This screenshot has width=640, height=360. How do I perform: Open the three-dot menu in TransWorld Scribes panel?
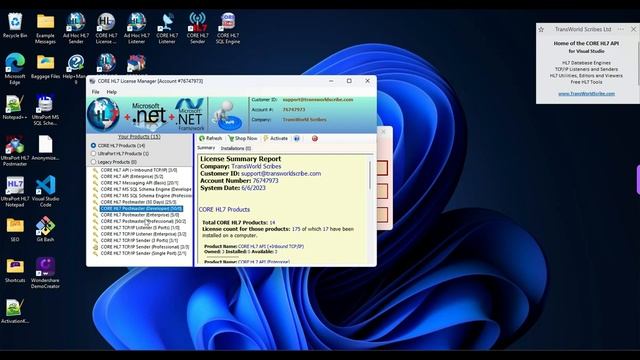621,29
